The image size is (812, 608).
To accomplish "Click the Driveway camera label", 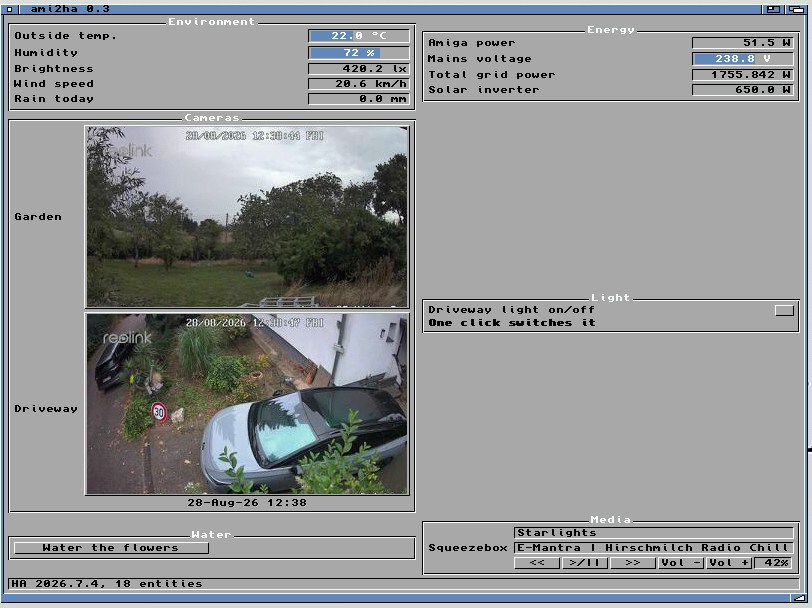I will 46,409.
